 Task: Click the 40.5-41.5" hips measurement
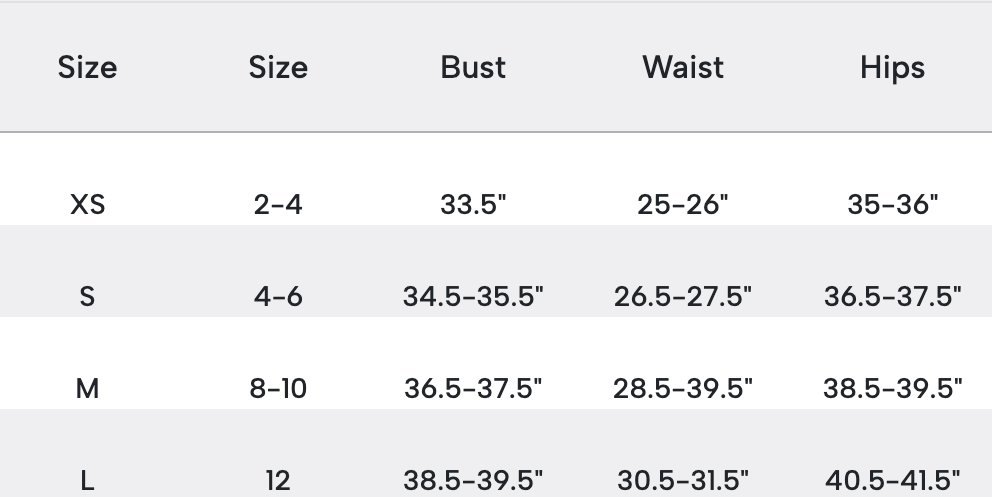tap(892, 480)
